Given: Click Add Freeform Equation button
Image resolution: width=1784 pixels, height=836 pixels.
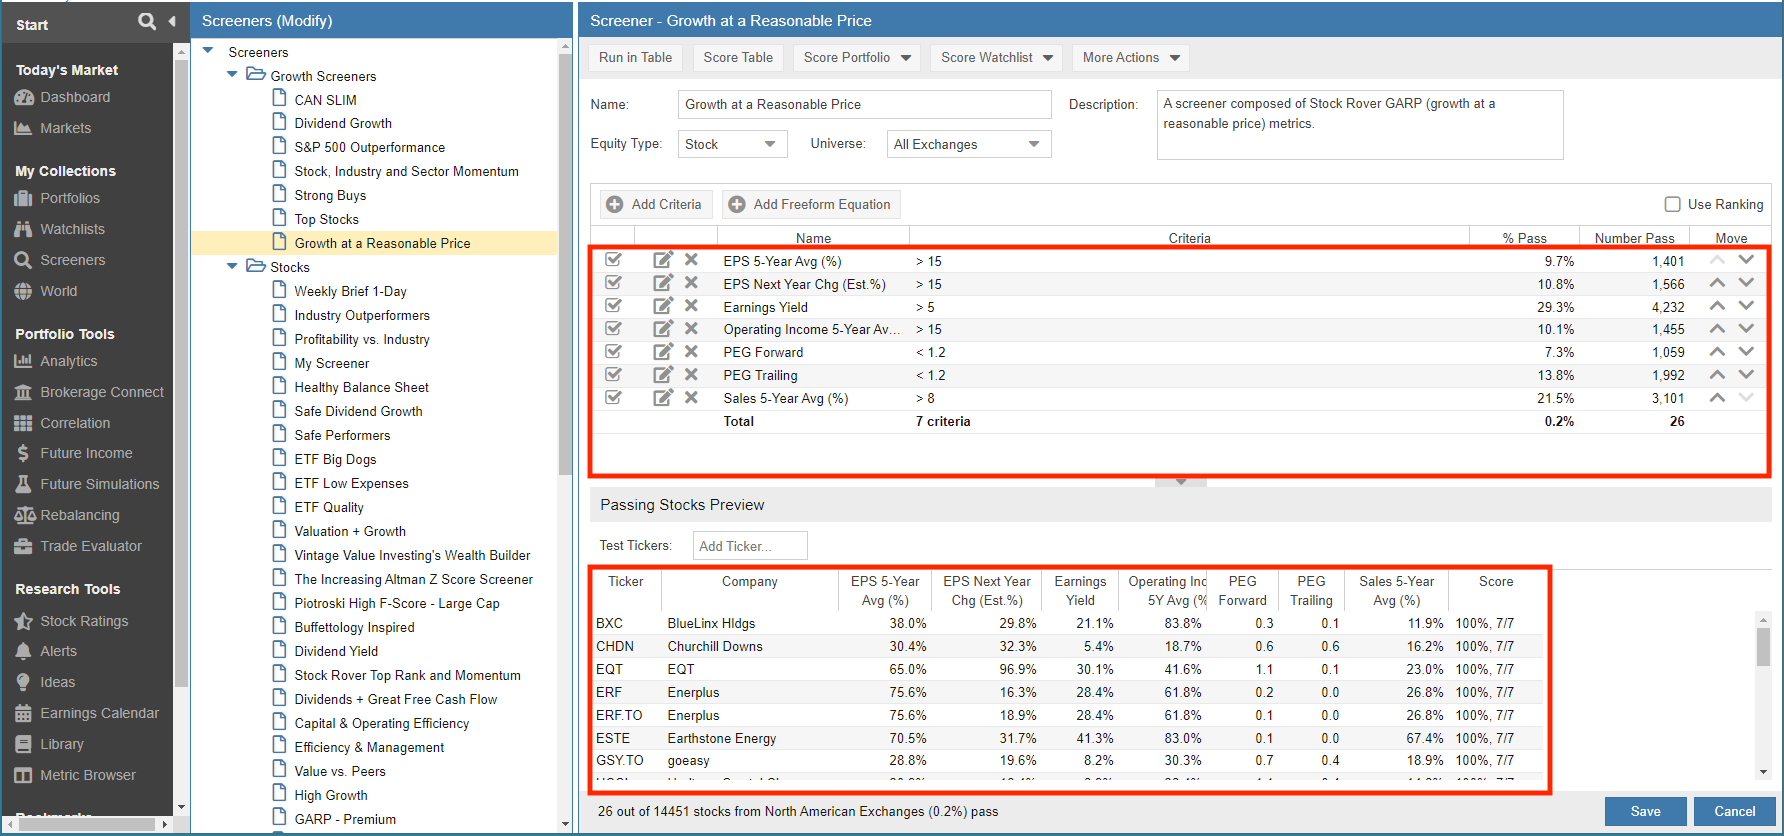Looking at the screenshot, I should click(x=810, y=204).
